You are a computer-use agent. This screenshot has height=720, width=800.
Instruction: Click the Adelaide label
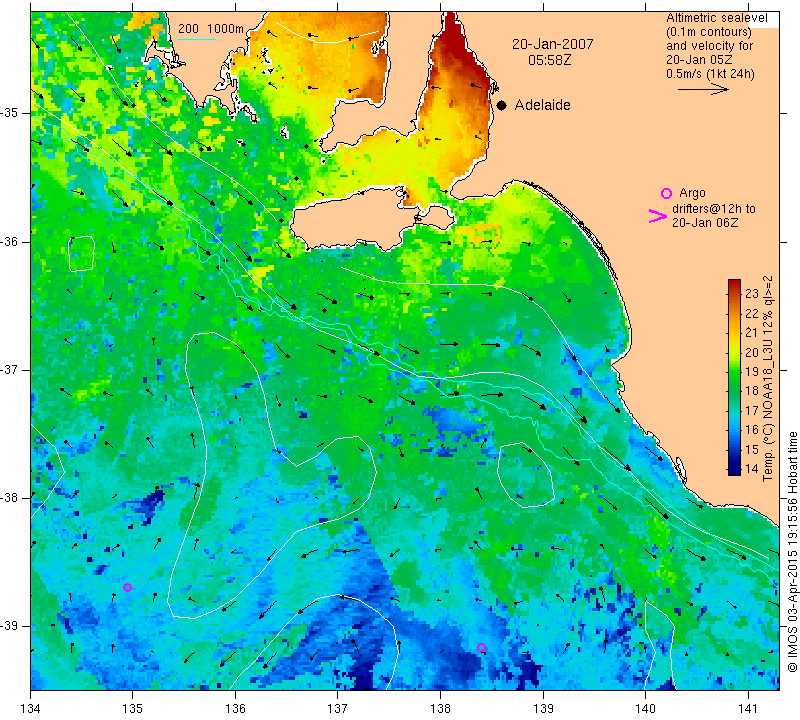point(542,105)
